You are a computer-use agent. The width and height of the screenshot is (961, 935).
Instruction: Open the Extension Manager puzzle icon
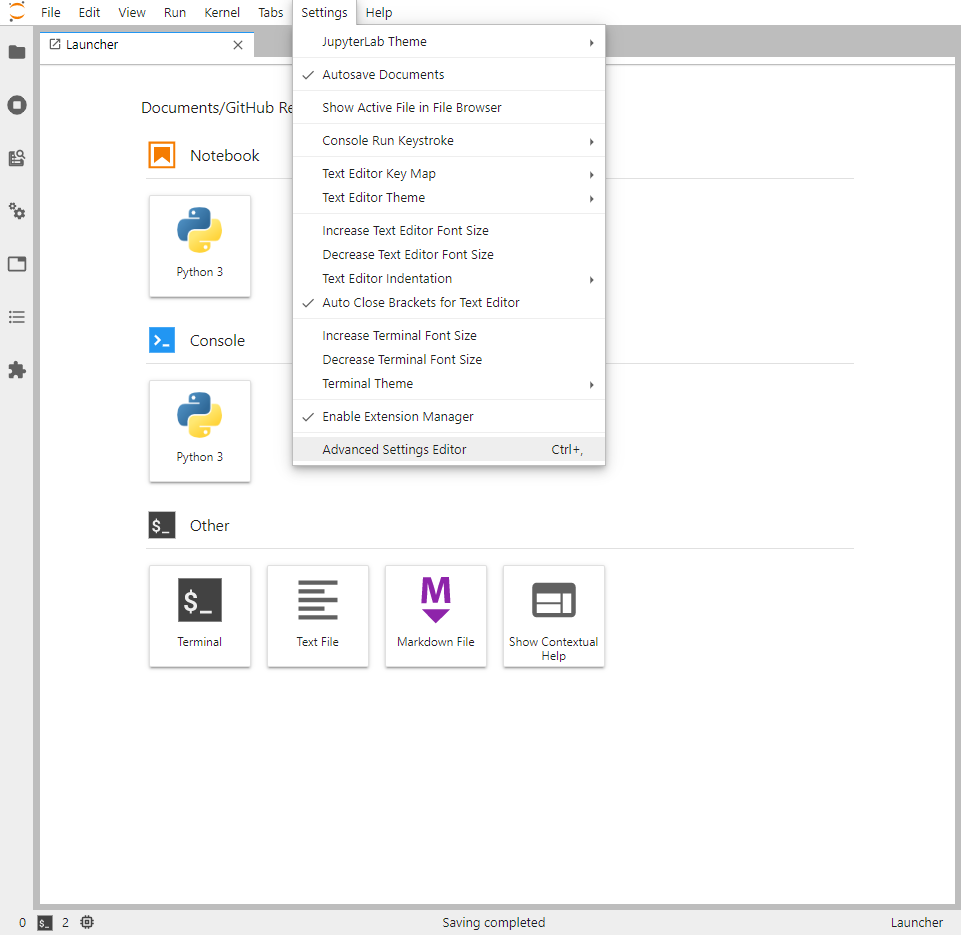point(17,370)
